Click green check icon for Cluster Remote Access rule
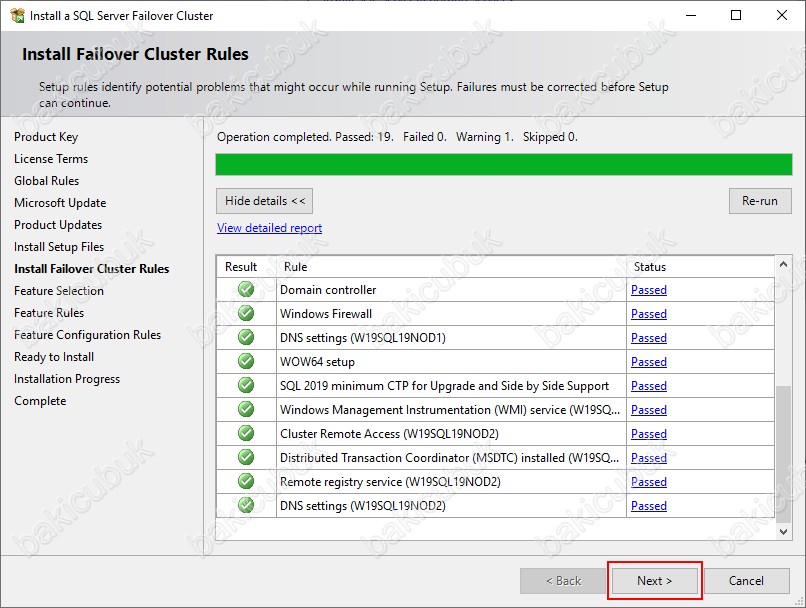 click(x=246, y=433)
